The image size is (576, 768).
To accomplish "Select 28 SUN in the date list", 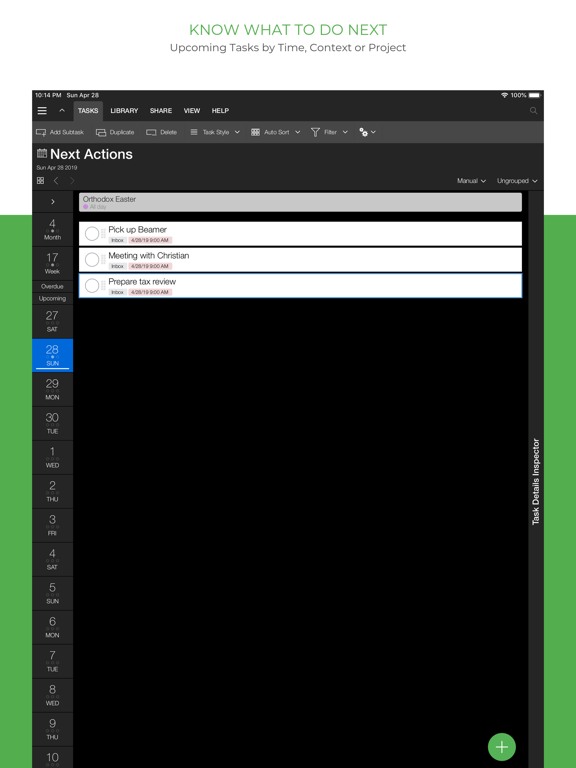I will click(x=52, y=355).
